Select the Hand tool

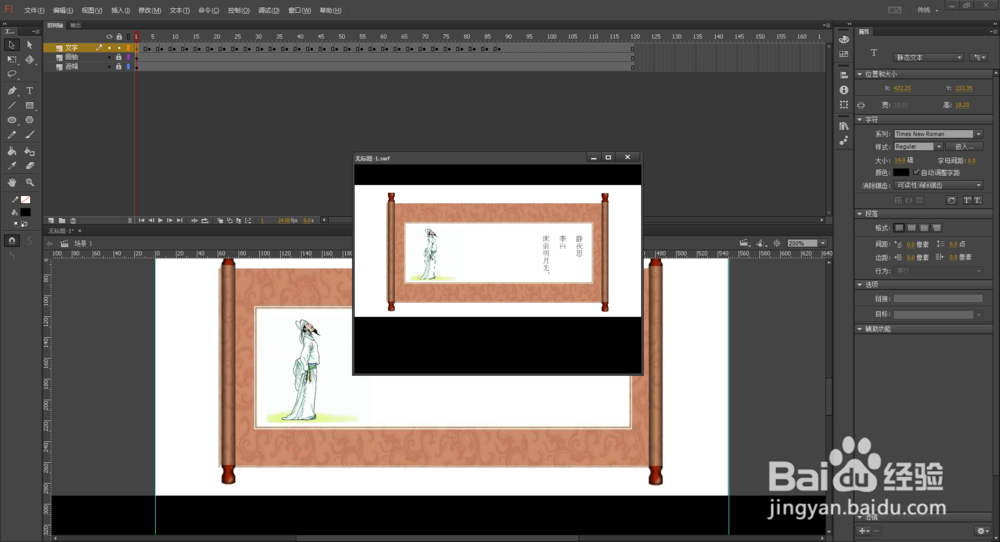click(11, 182)
